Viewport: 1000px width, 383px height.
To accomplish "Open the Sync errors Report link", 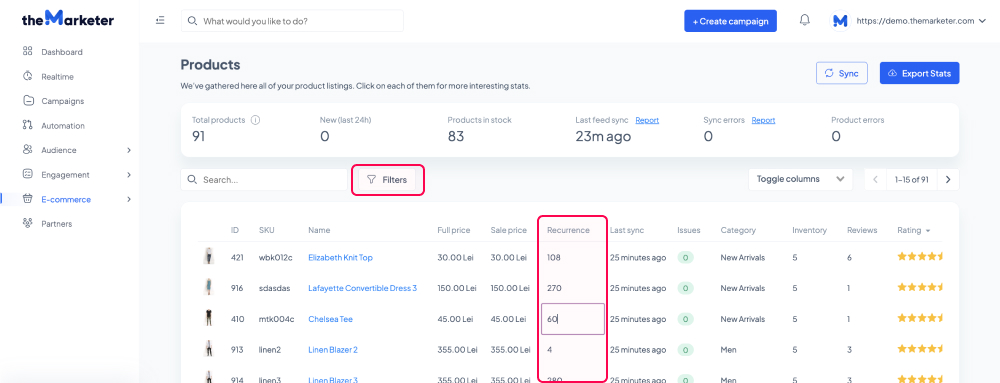I will [x=763, y=120].
